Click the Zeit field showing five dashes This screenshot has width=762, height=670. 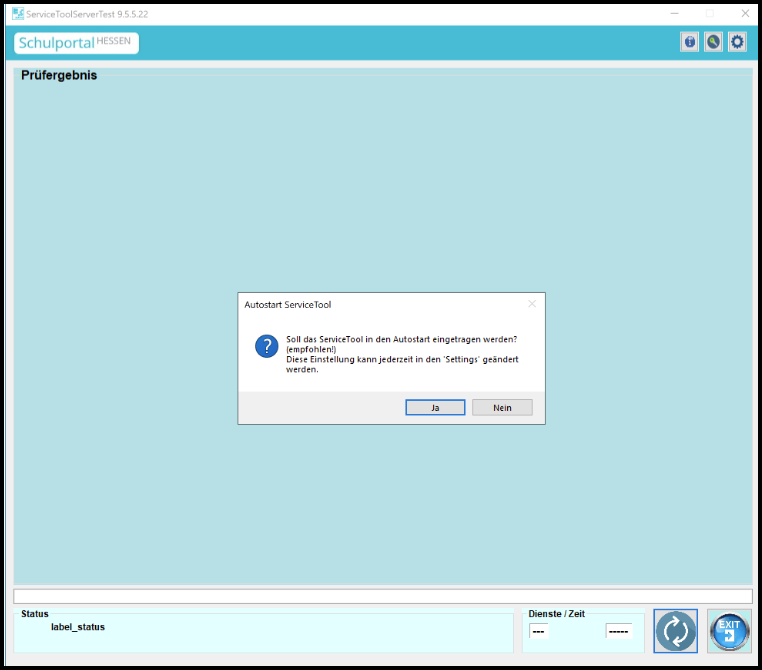(x=619, y=631)
